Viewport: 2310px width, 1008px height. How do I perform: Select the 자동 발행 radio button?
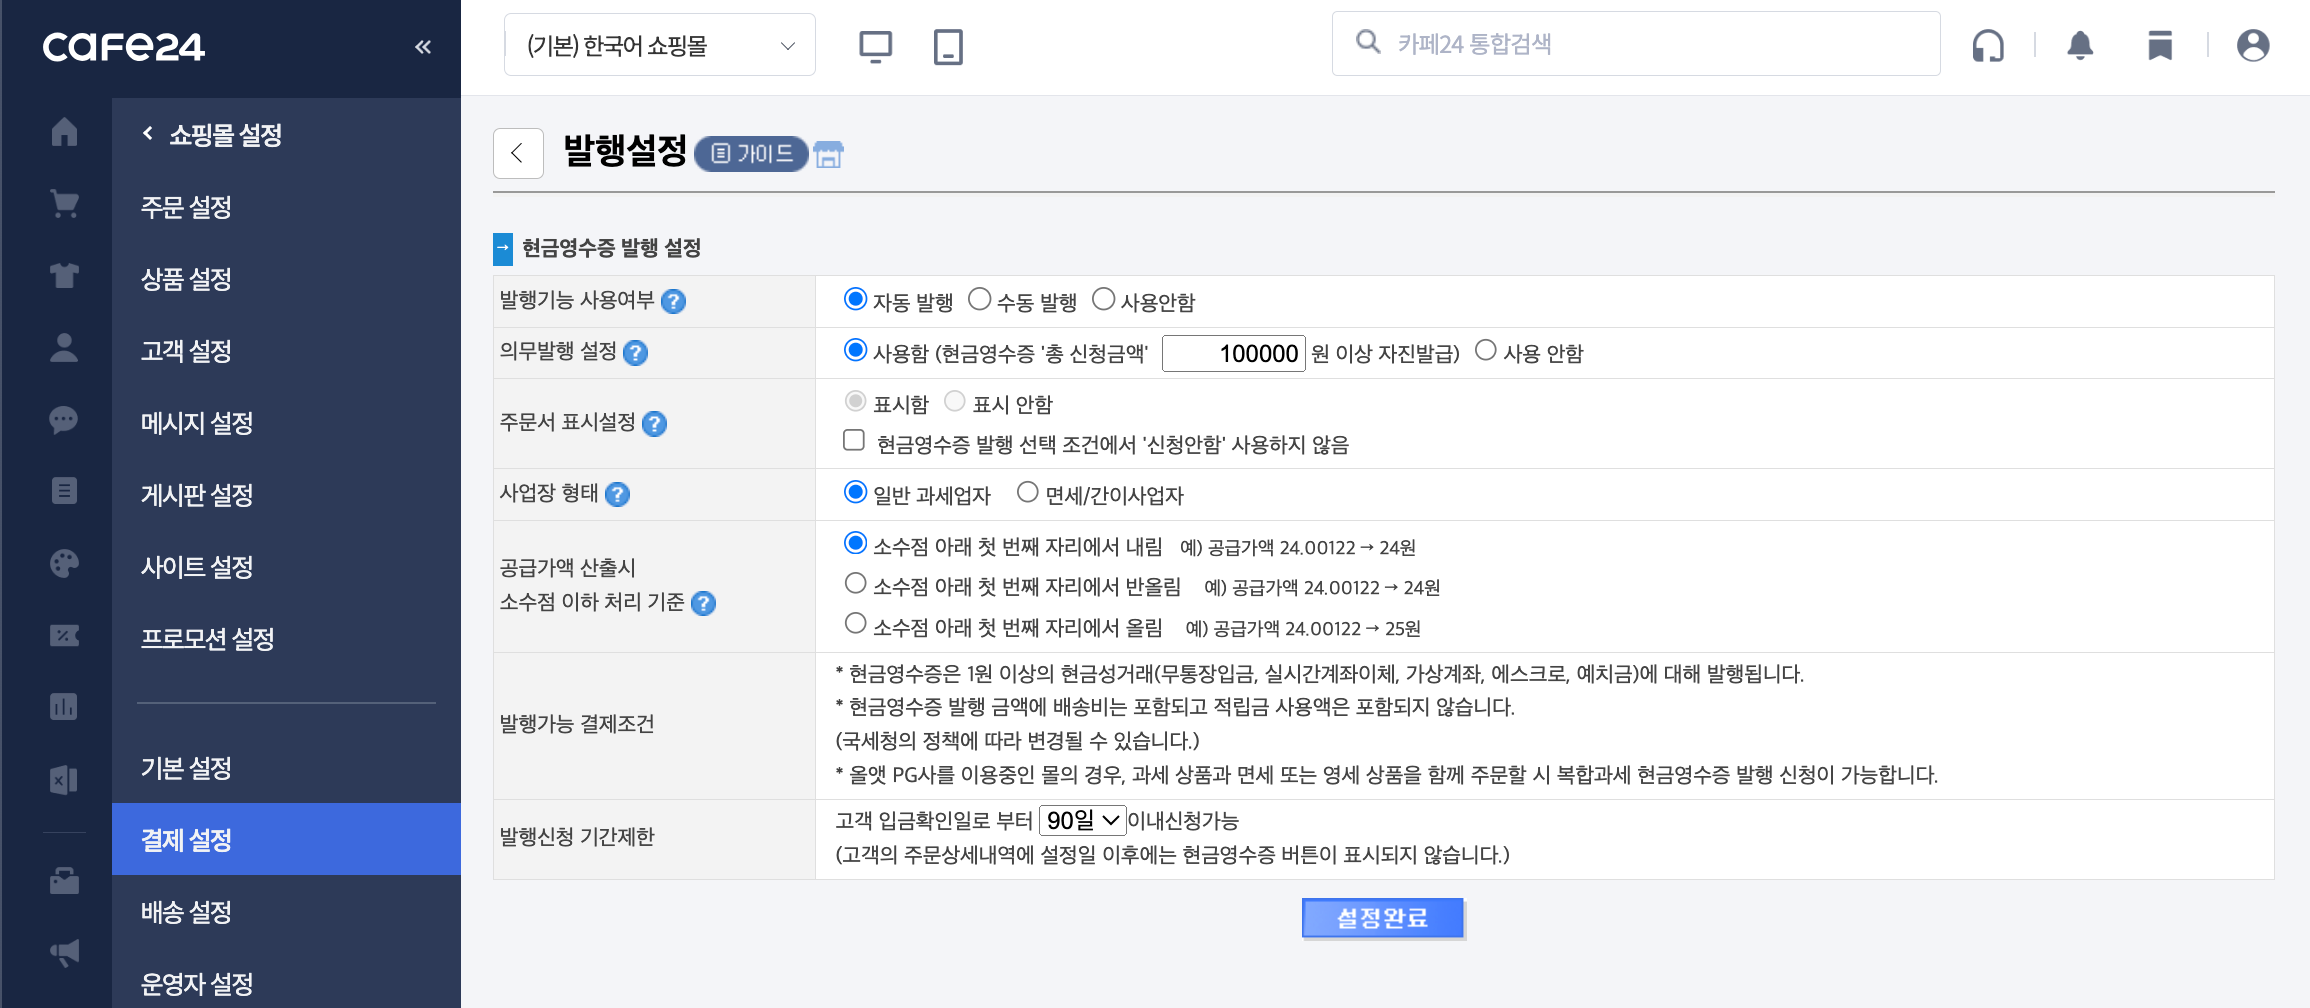(x=855, y=299)
